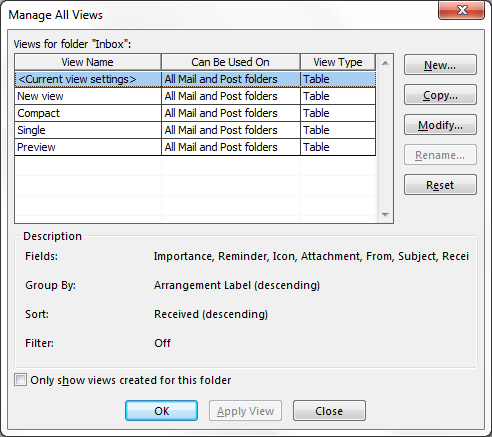Screen dimensions: 492x437
Task: Click the View Name column header
Action: [x=88, y=62]
